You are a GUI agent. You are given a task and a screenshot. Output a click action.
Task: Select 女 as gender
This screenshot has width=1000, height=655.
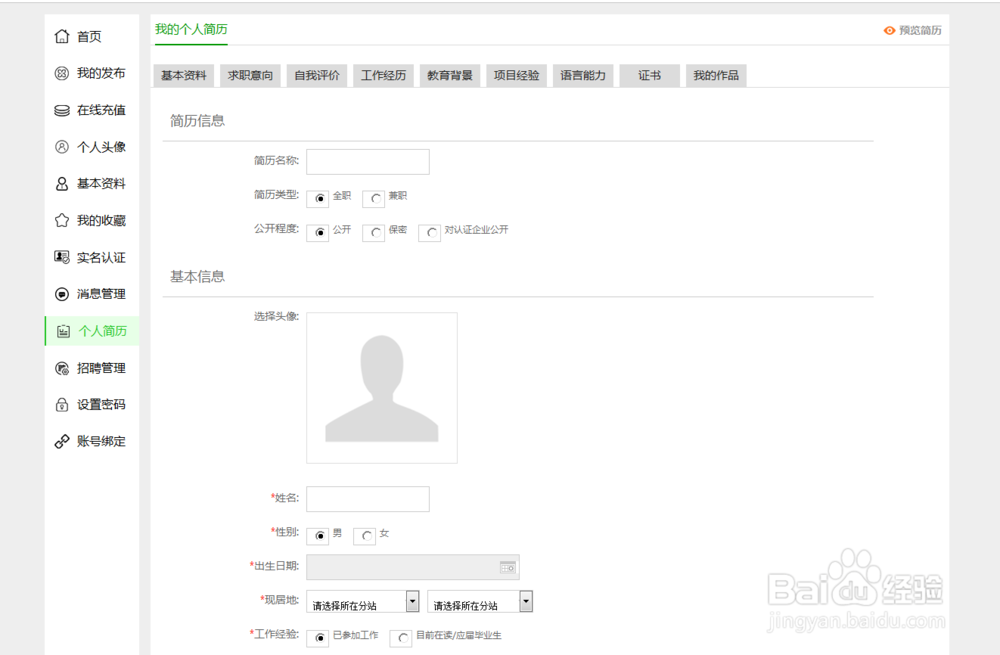(365, 536)
